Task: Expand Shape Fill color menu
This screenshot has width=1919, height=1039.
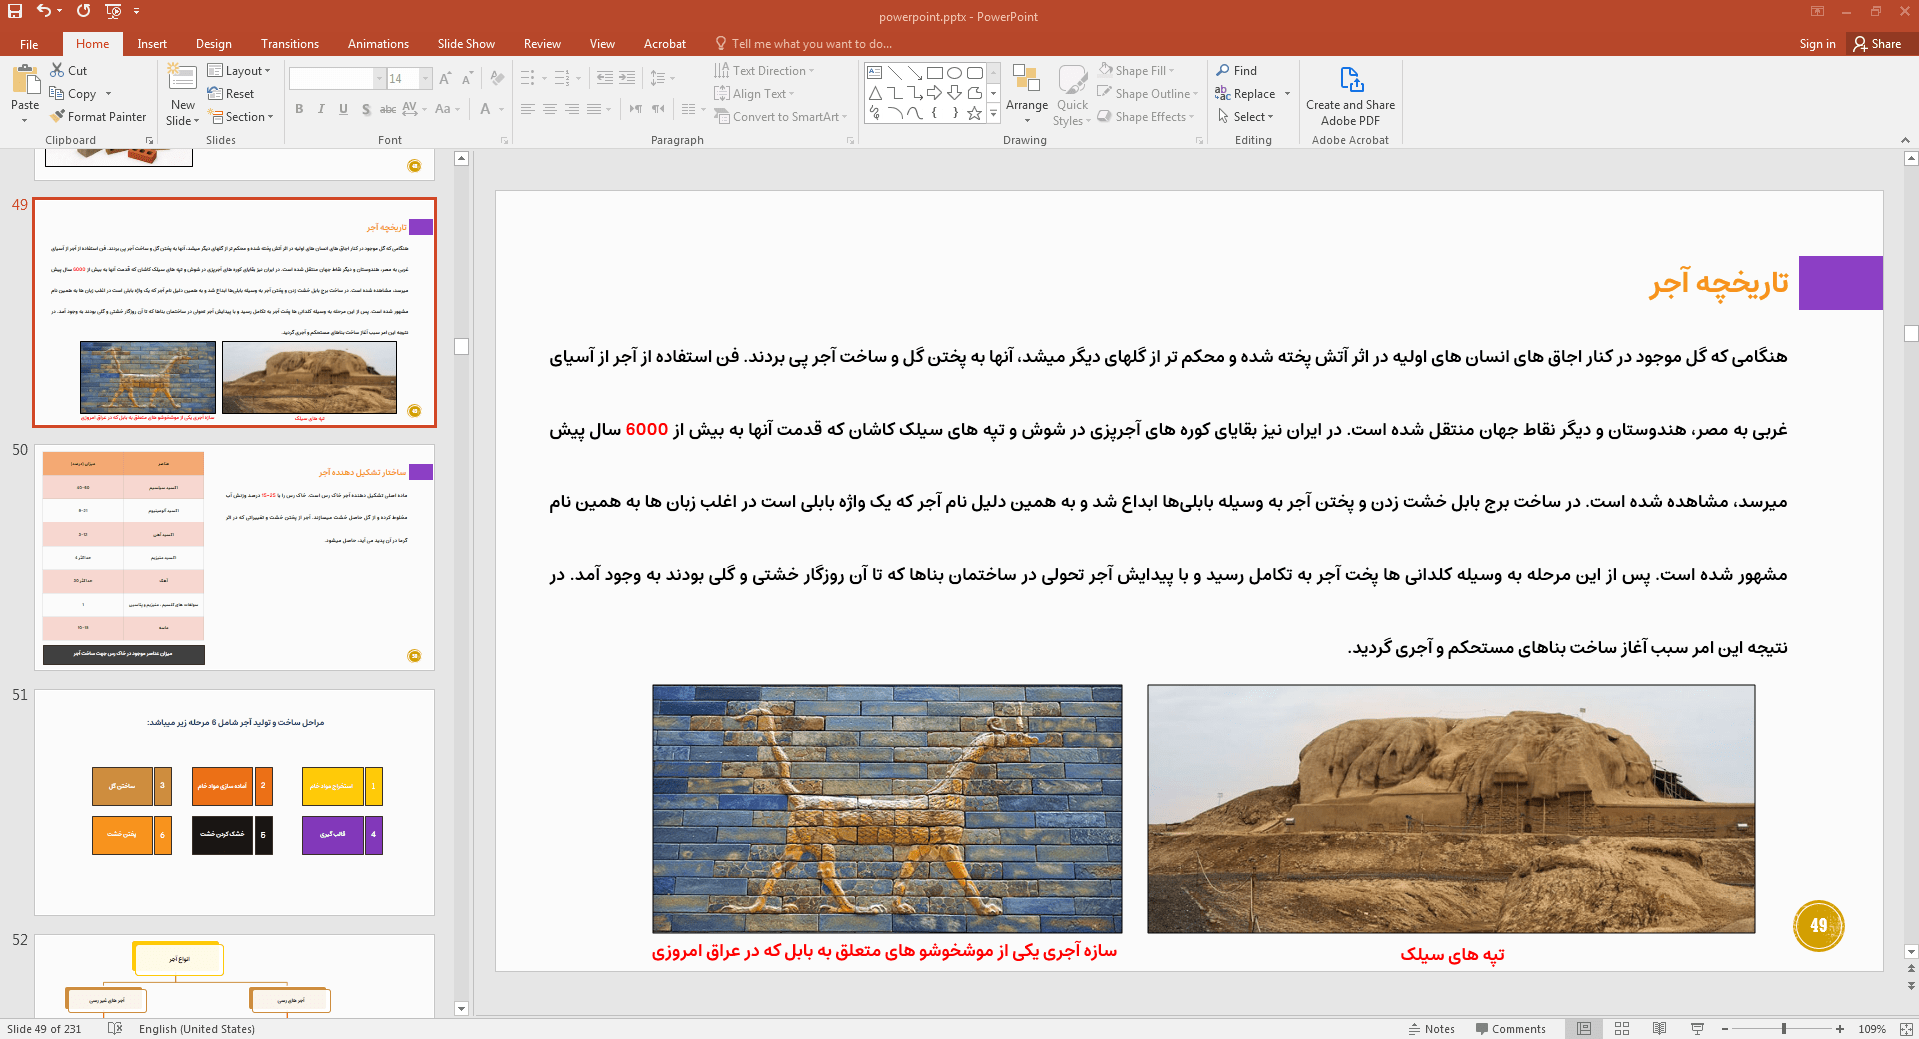Action: coord(1137,71)
